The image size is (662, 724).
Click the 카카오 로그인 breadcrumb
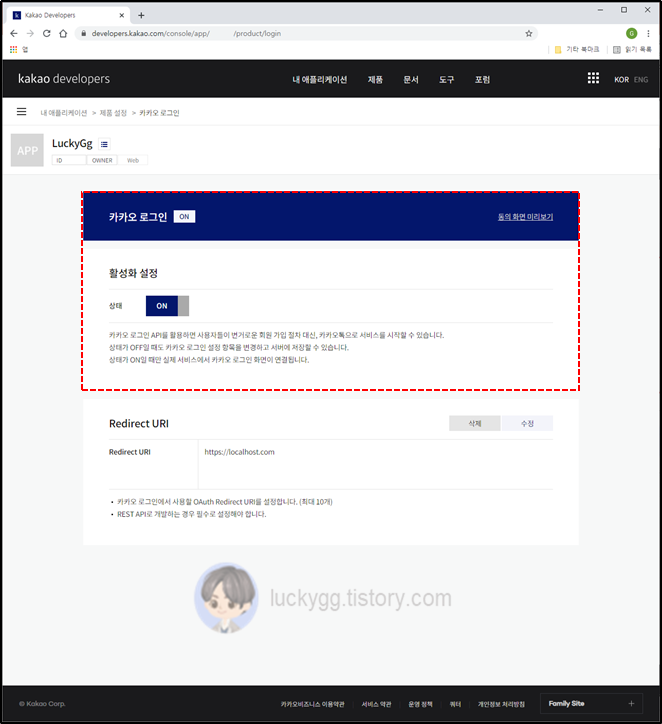[x=159, y=113]
